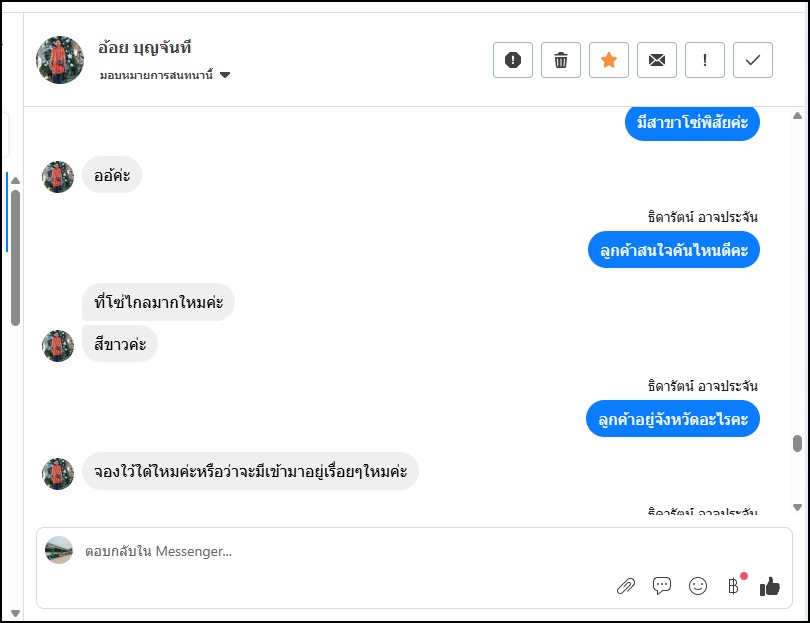This screenshot has height=623, width=810.
Task: Flag conversation with the exclamation mark icon
Action: pos(705,60)
